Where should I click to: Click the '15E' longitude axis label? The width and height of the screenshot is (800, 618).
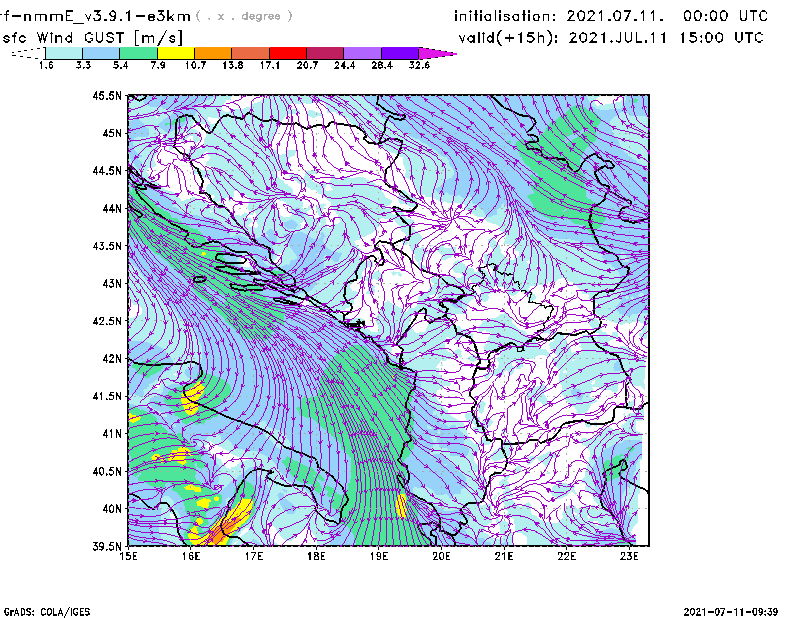click(x=128, y=556)
